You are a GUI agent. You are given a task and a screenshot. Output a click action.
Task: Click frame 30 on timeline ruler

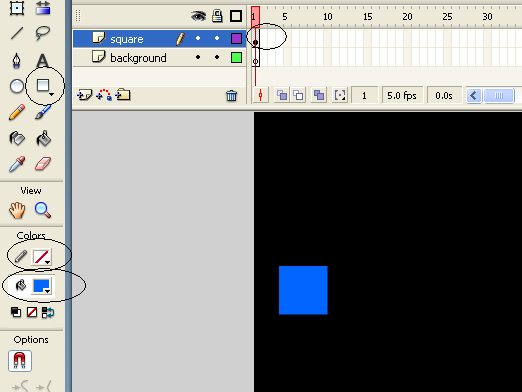[x=487, y=16]
